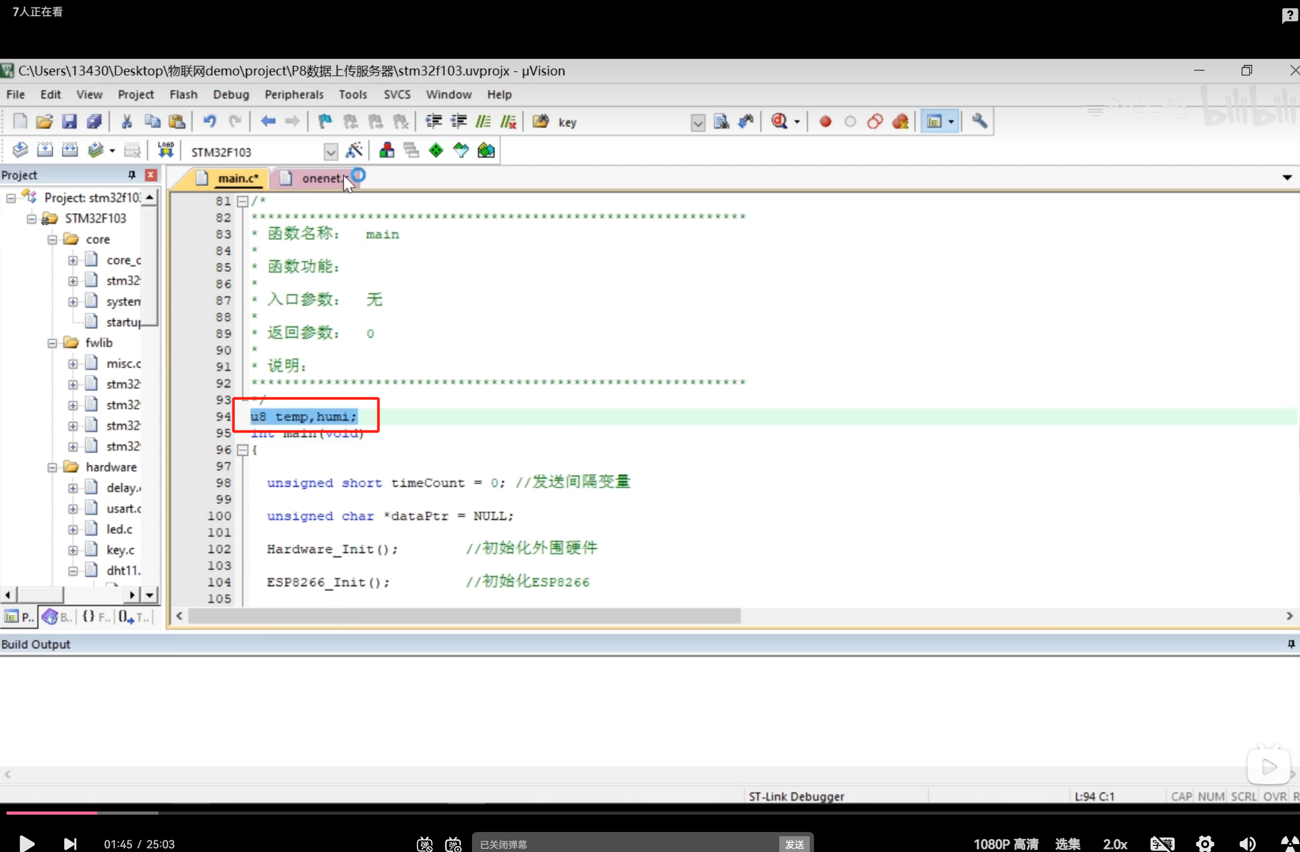This screenshot has width=1300, height=852.
Task: Click the Unindent selected lines icon
Action: [x=458, y=122]
